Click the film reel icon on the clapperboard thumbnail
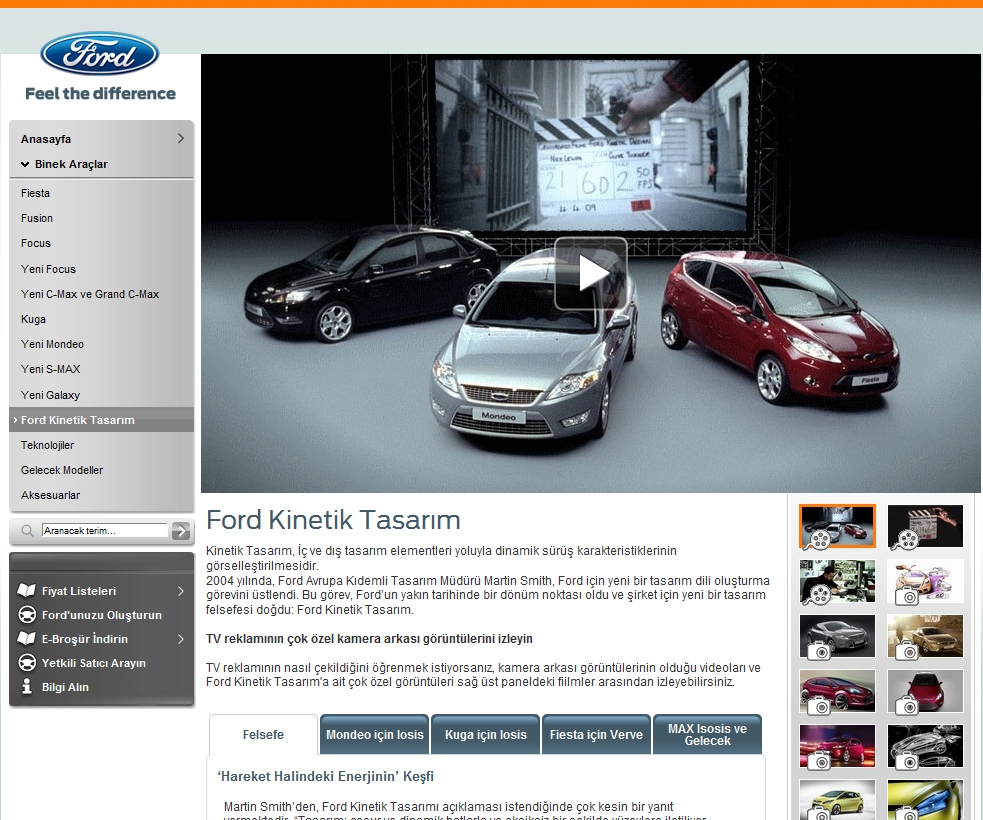 tap(907, 539)
